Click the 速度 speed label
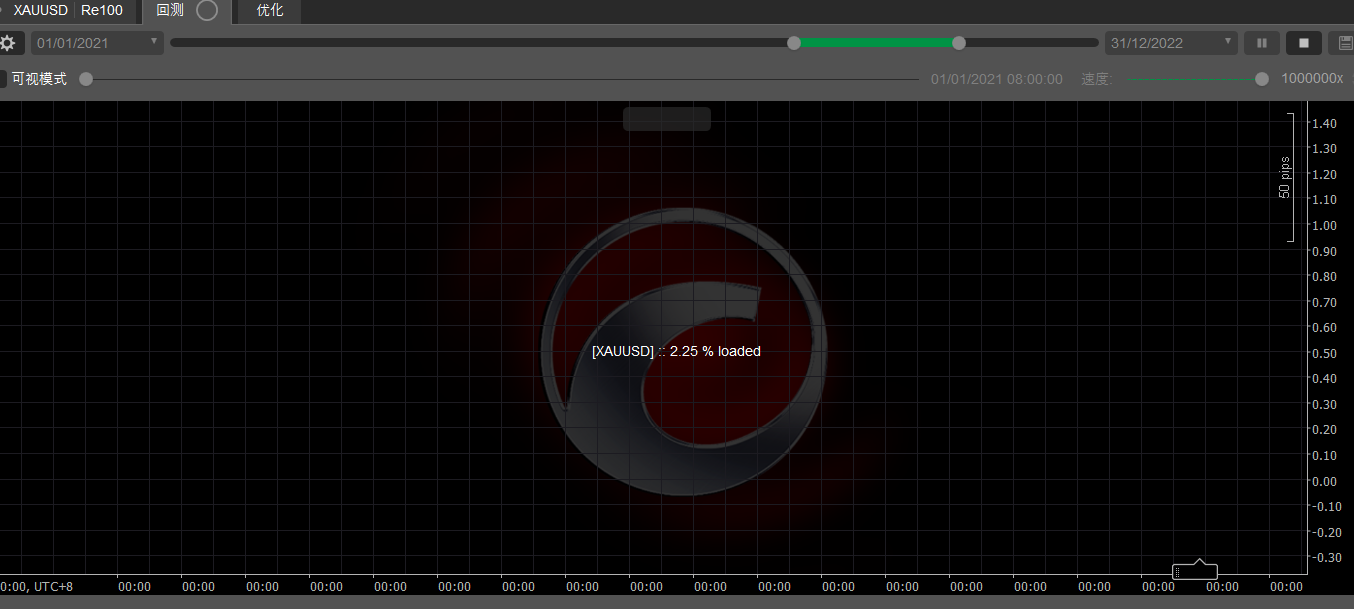This screenshot has width=1354, height=609. click(1095, 79)
